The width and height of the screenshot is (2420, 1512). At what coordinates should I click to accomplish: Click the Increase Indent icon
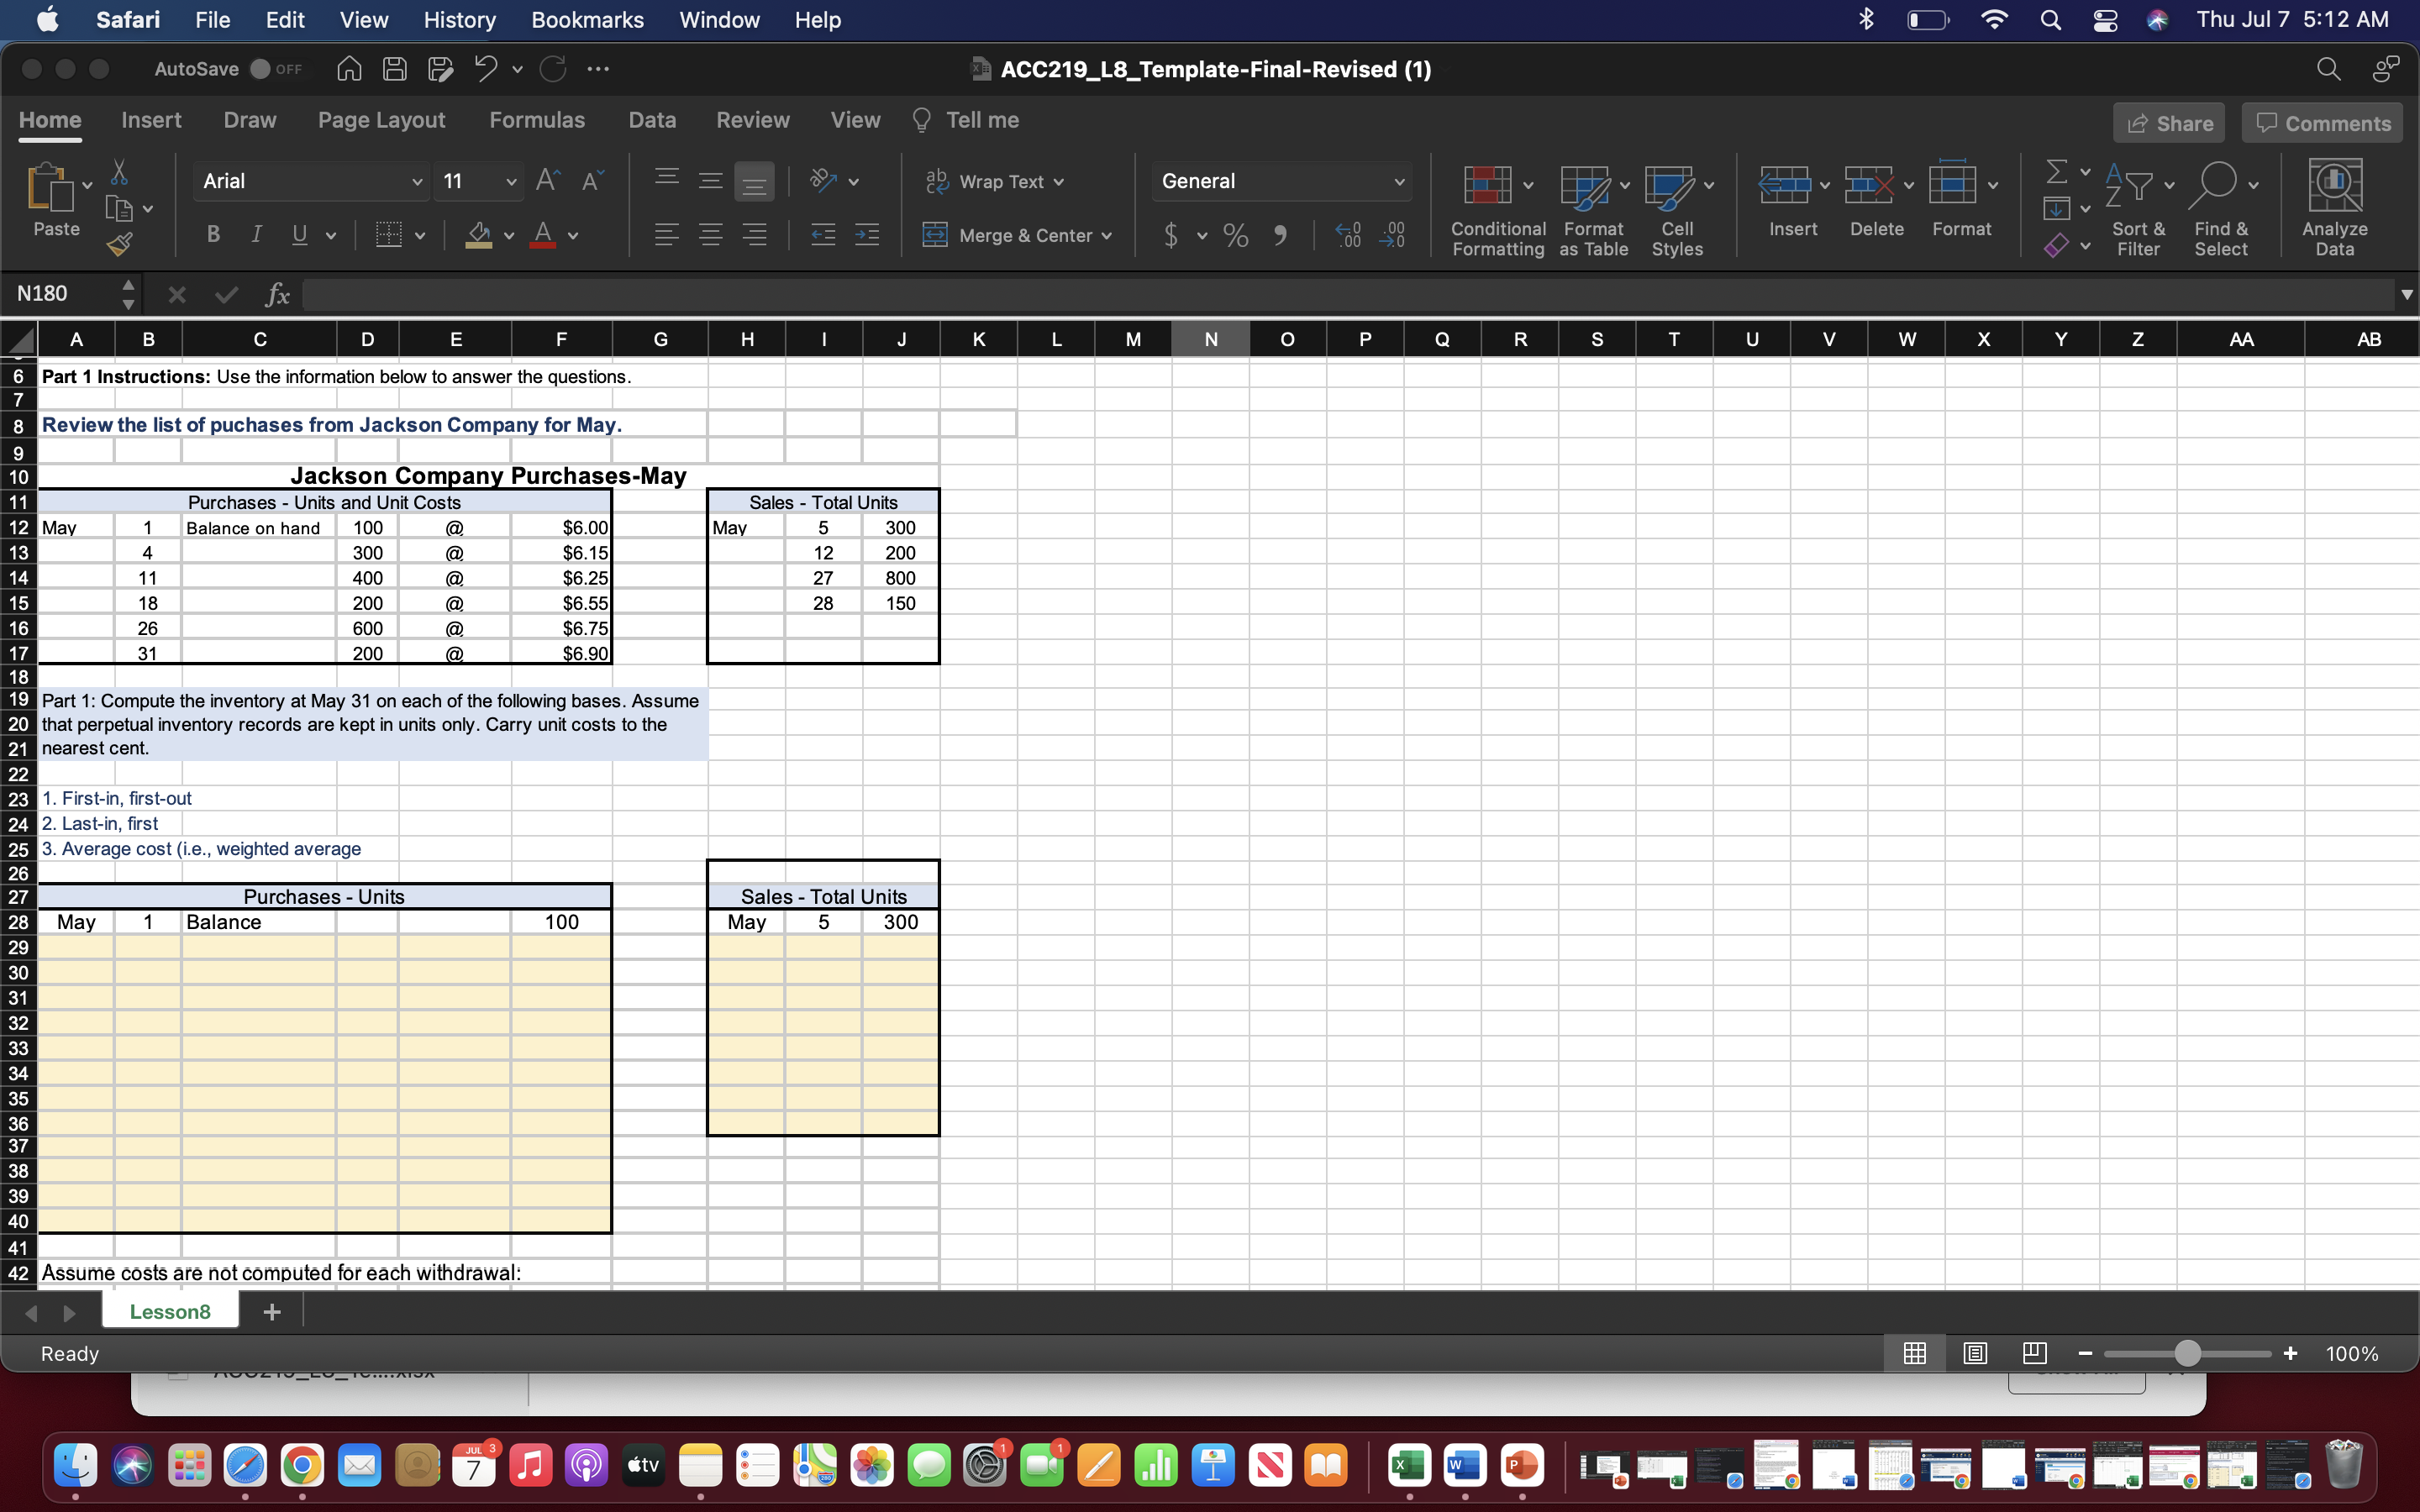867,236
